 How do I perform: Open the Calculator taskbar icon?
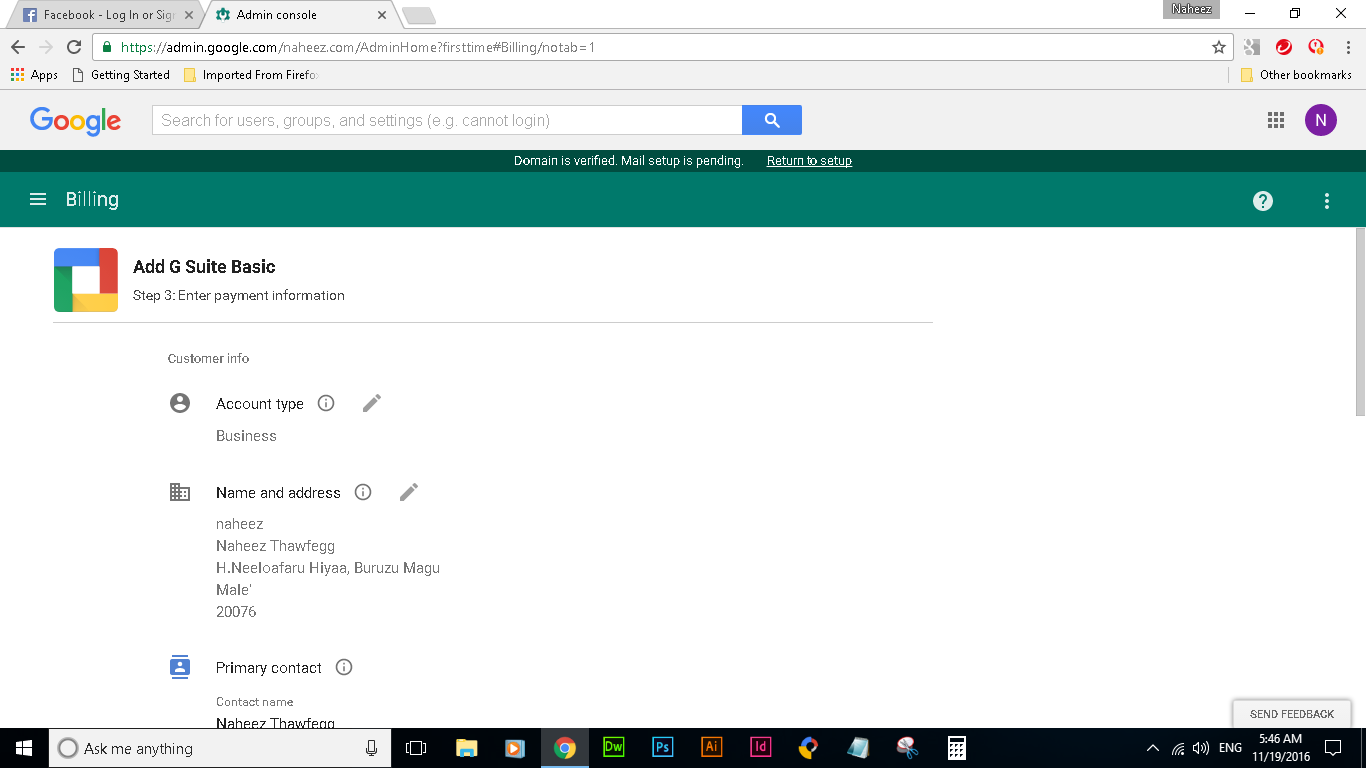point(957,748)
